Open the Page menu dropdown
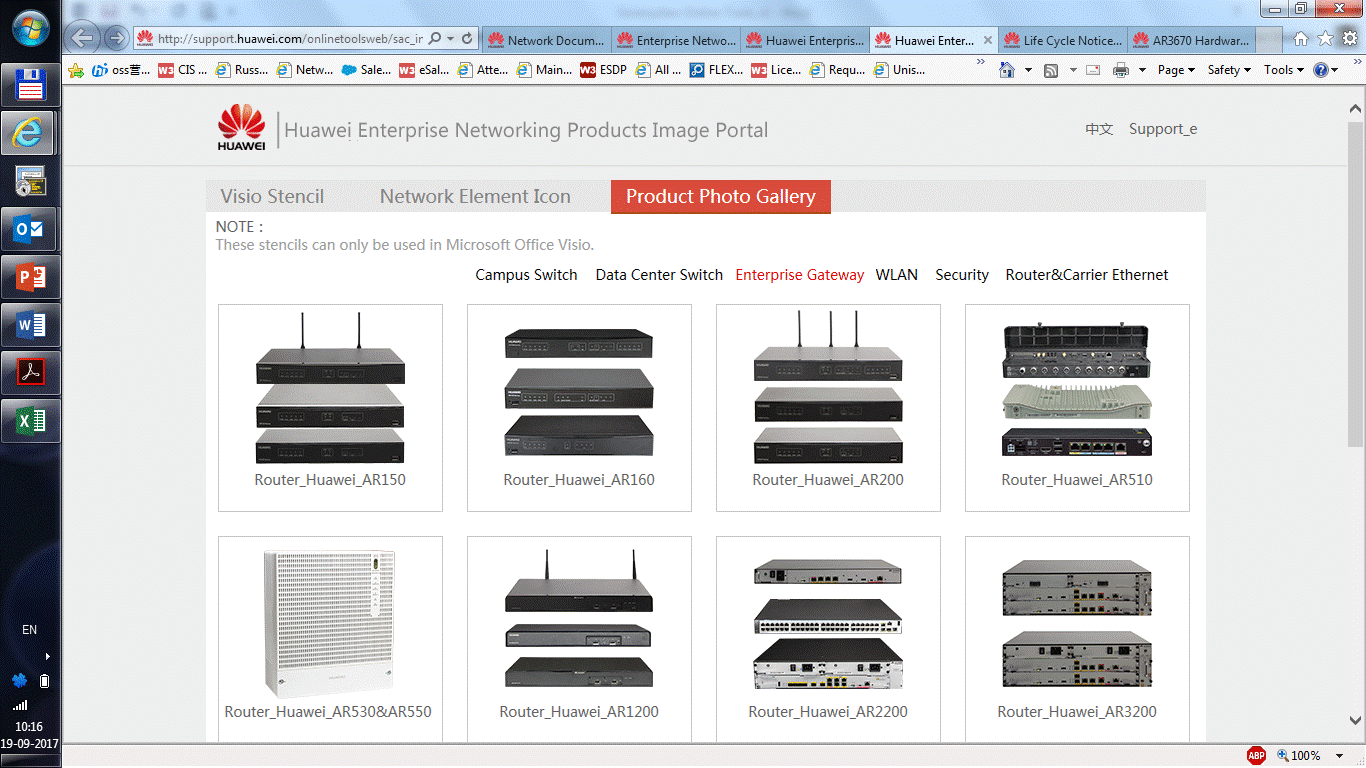 click(1176, 70)
